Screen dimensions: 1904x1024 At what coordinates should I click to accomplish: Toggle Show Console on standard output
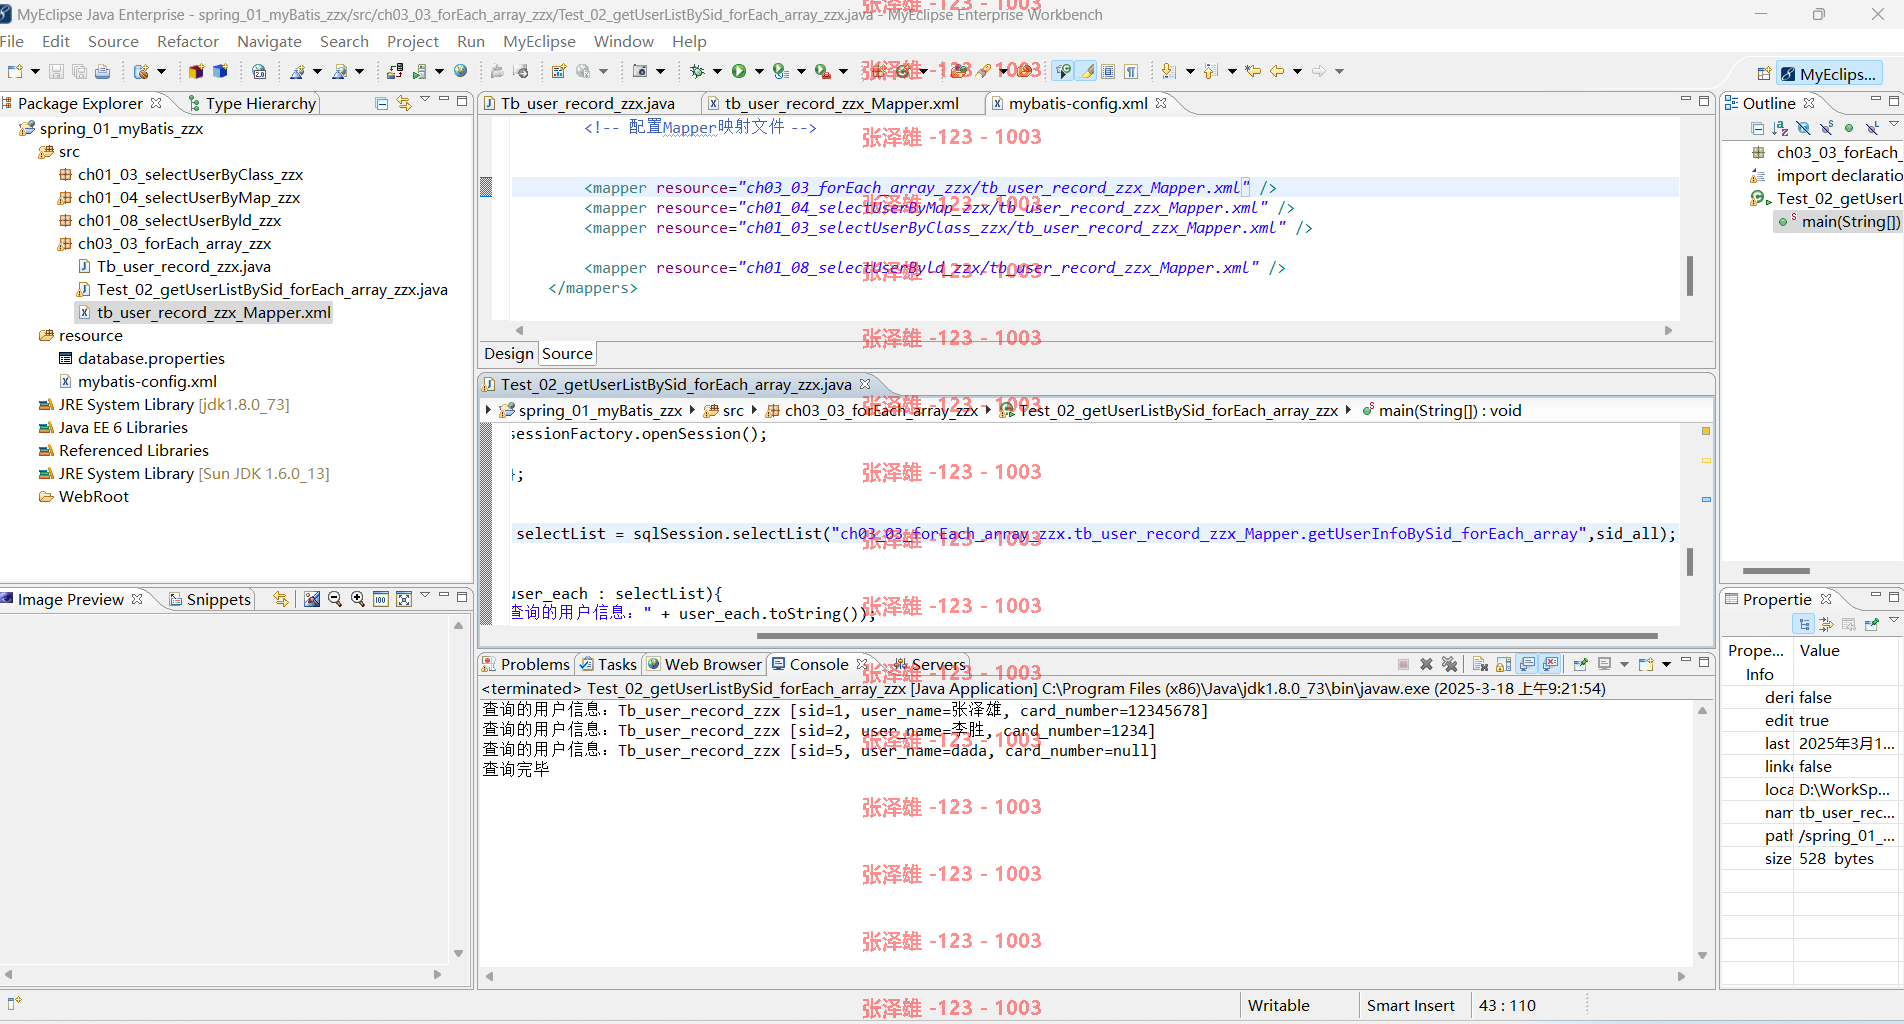coord(1527,664)
